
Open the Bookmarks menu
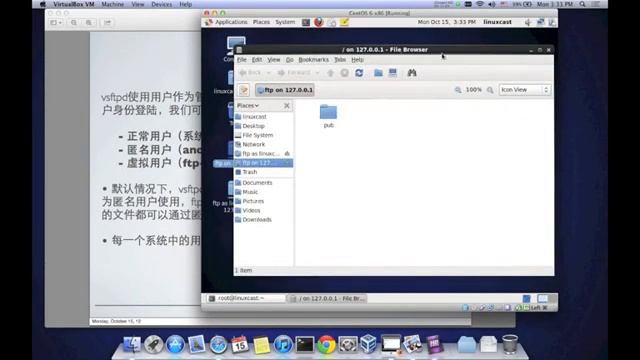pos(313,60)
